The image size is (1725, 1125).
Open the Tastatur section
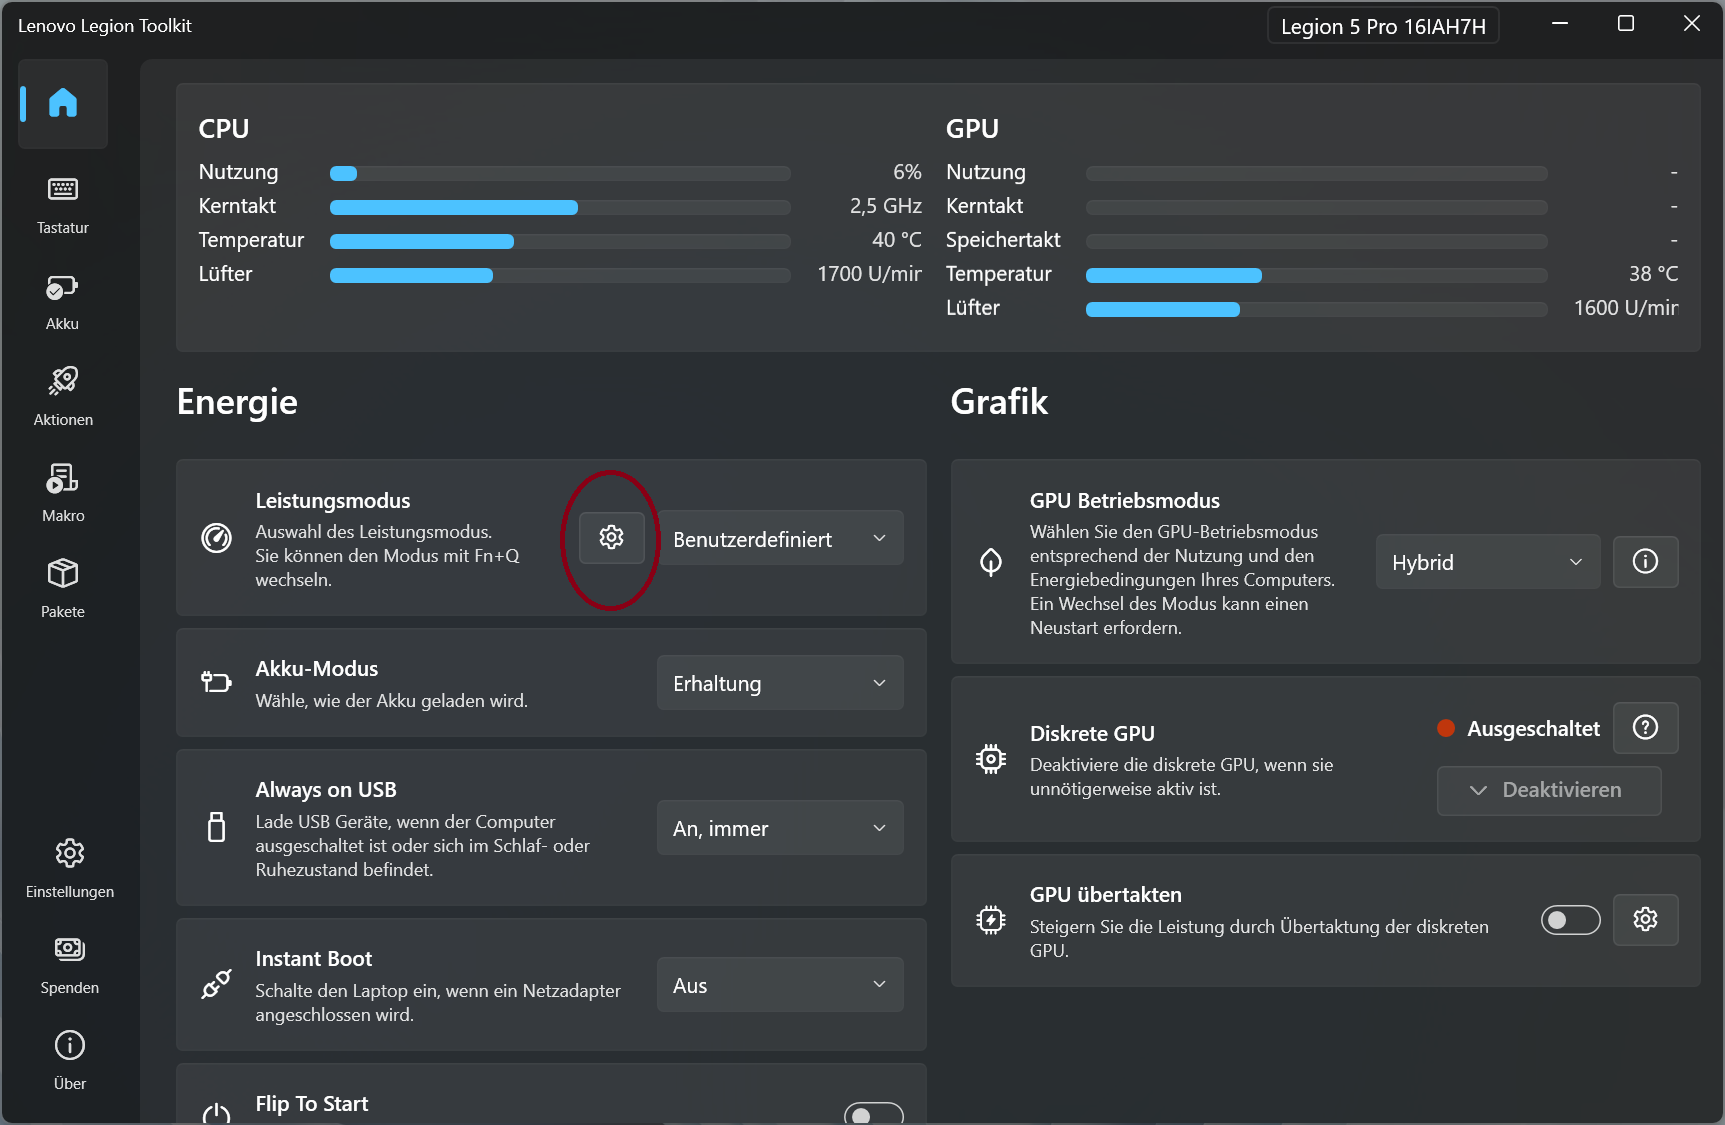[x=62, y=205]
